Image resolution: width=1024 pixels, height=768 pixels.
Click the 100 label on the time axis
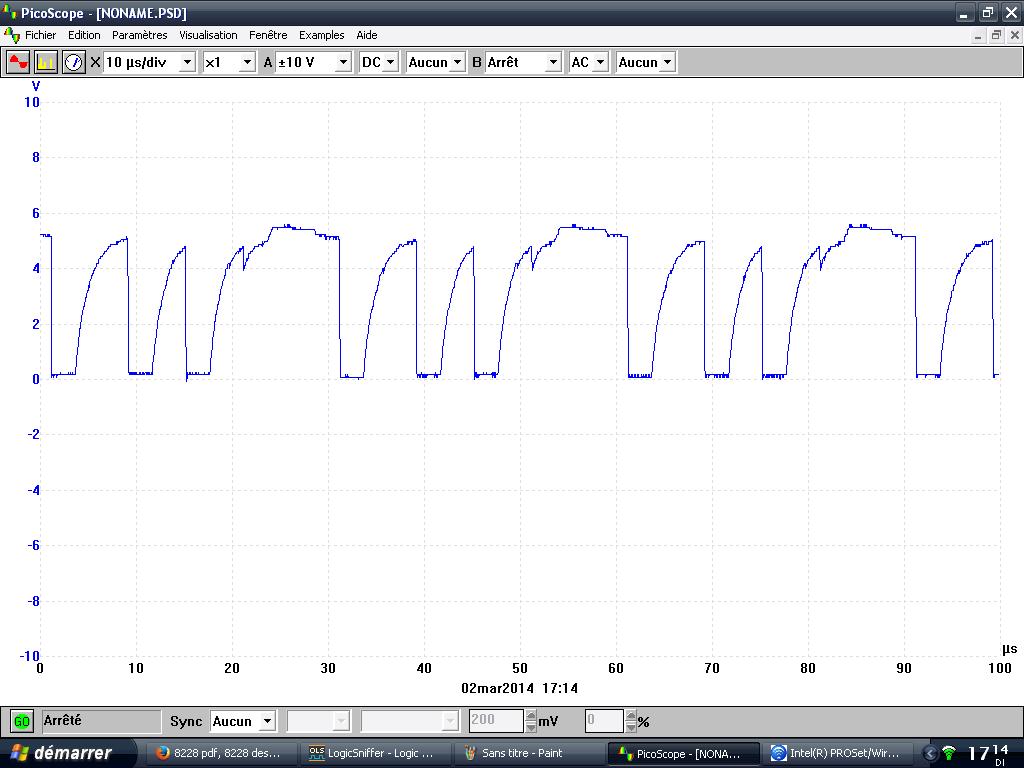(999, 668)
